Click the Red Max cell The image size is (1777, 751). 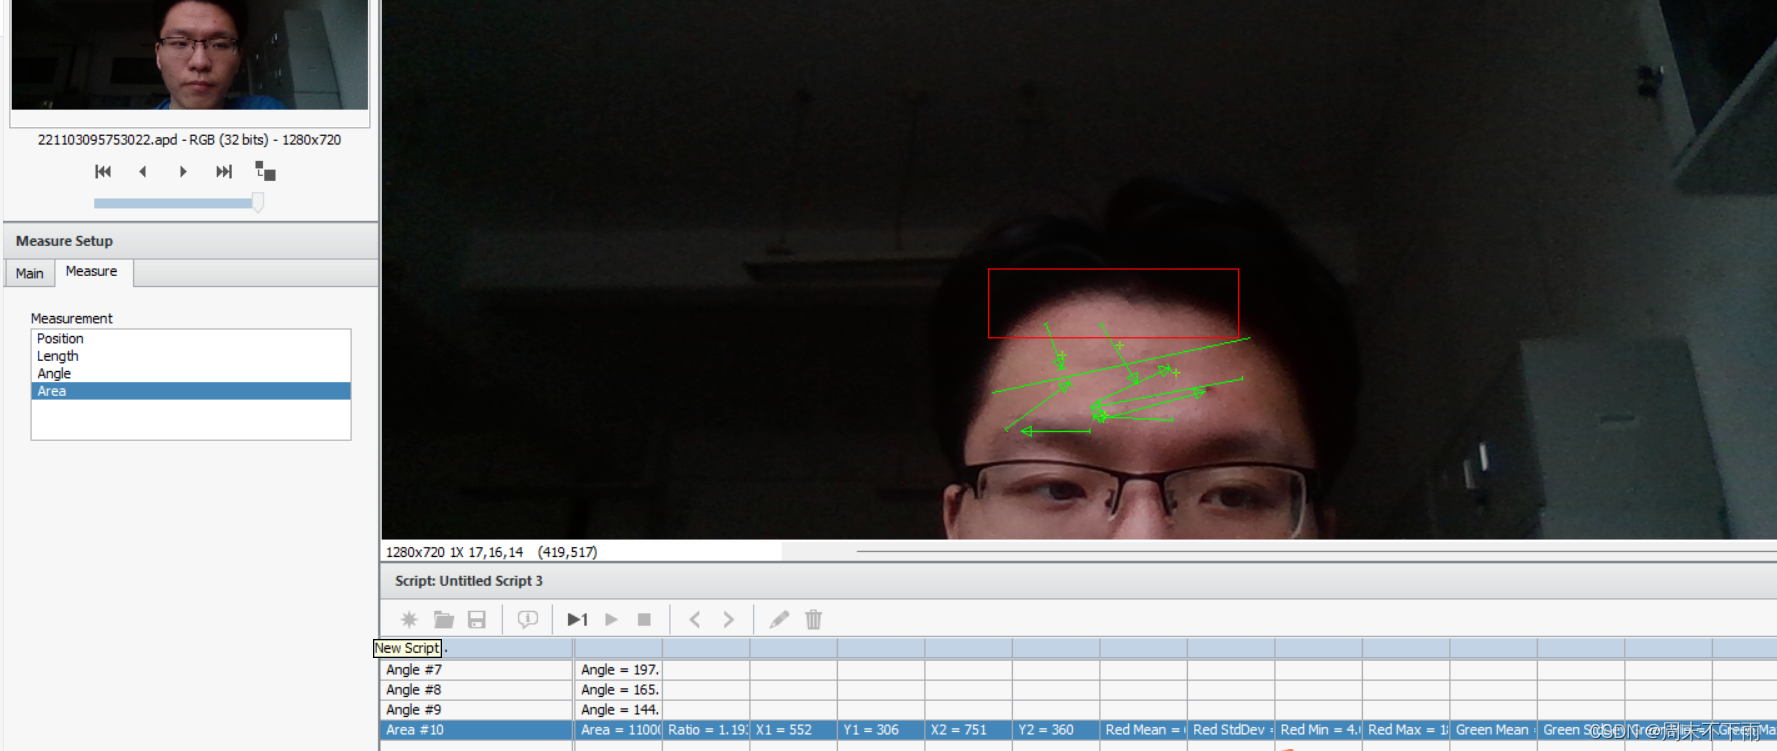tap(1406, 730)
